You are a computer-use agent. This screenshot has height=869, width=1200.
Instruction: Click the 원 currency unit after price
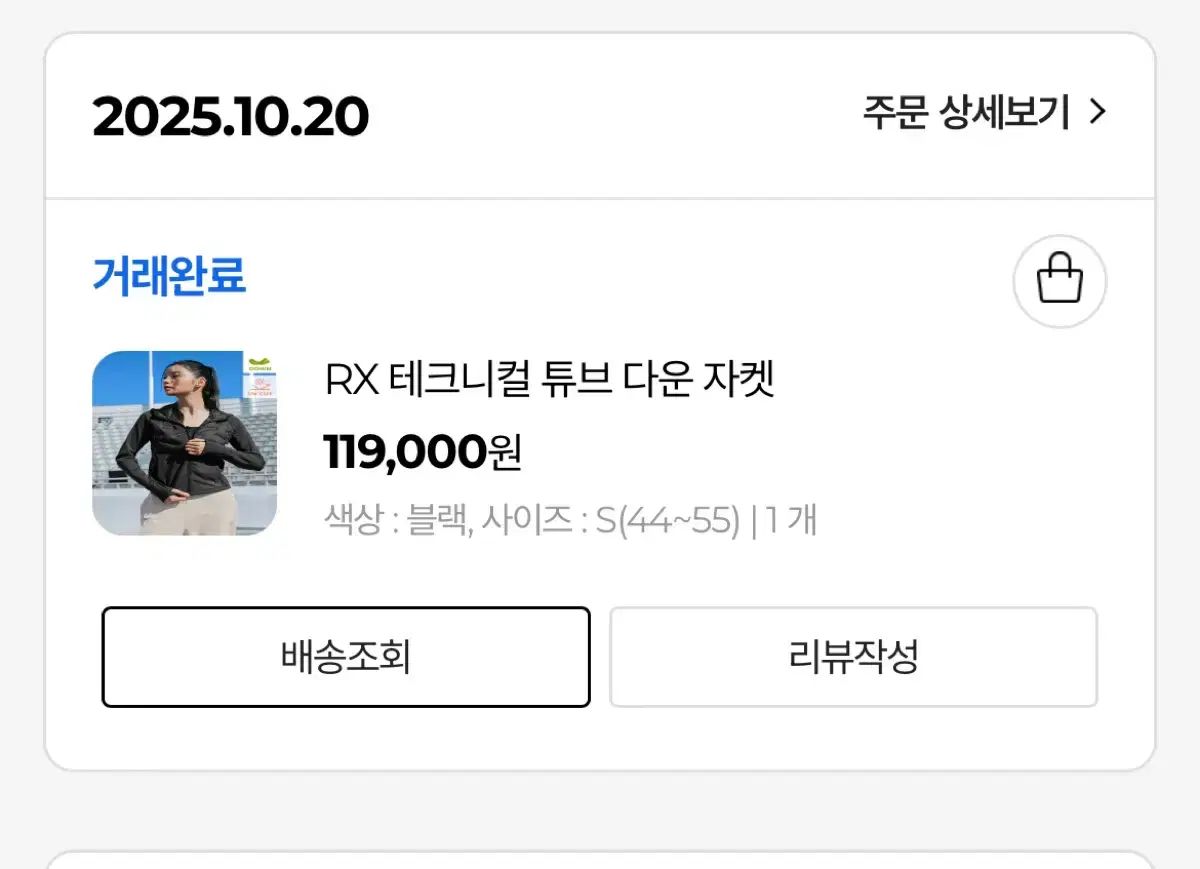pos(505,453)
